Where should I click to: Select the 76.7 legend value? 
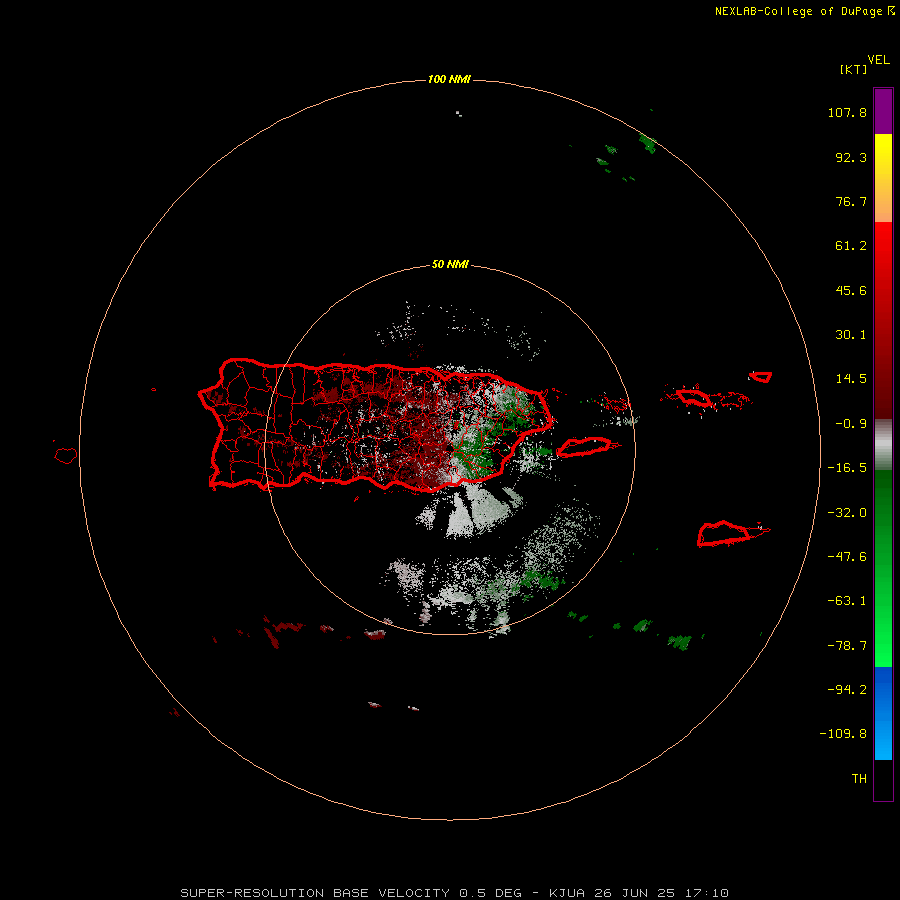pyautogui.click(x=851, y=201)
